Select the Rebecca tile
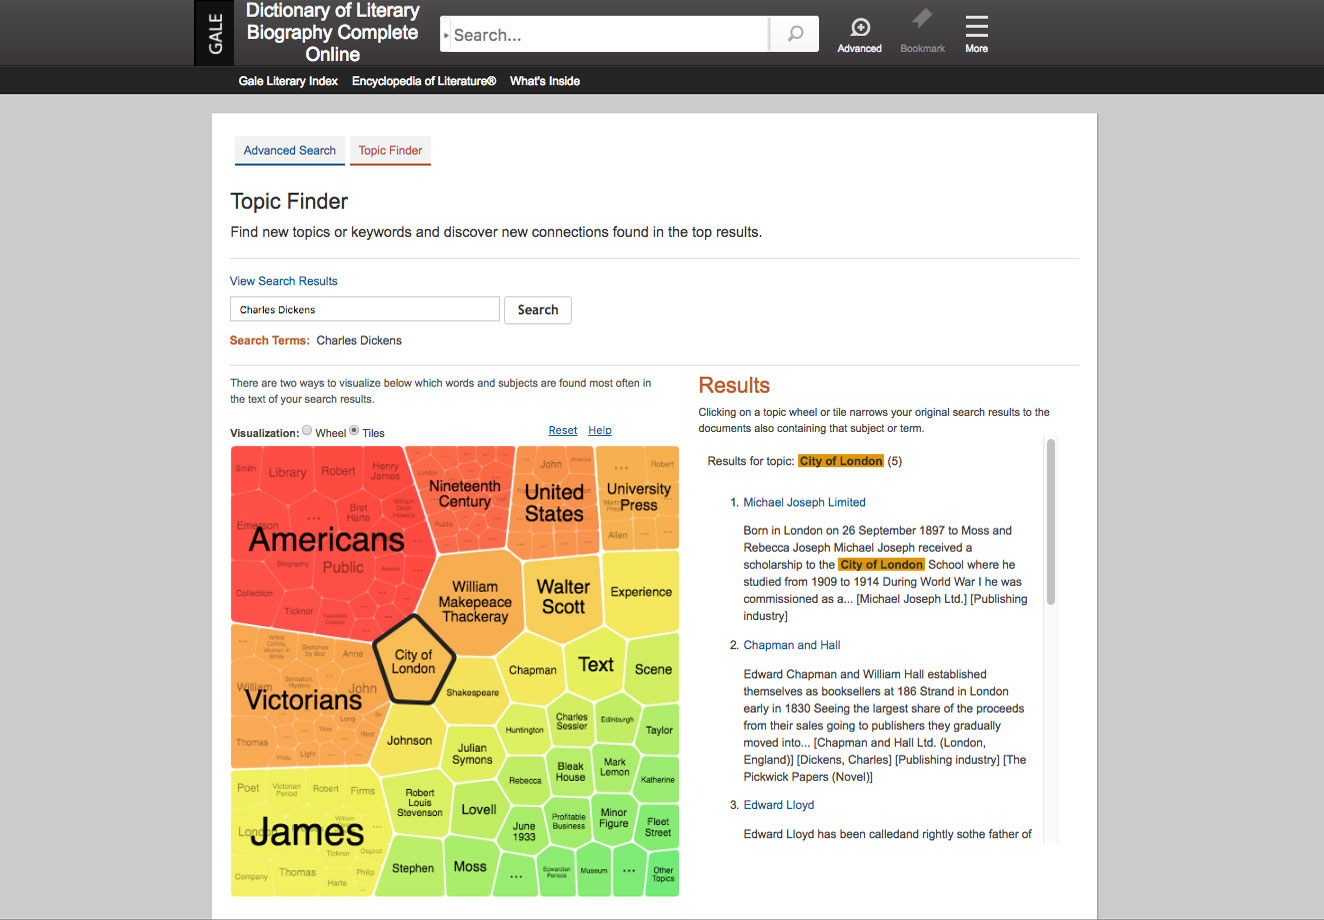The width and height of the screenshot is (1324, 920). pyautogui.click(x=525, y=781)
